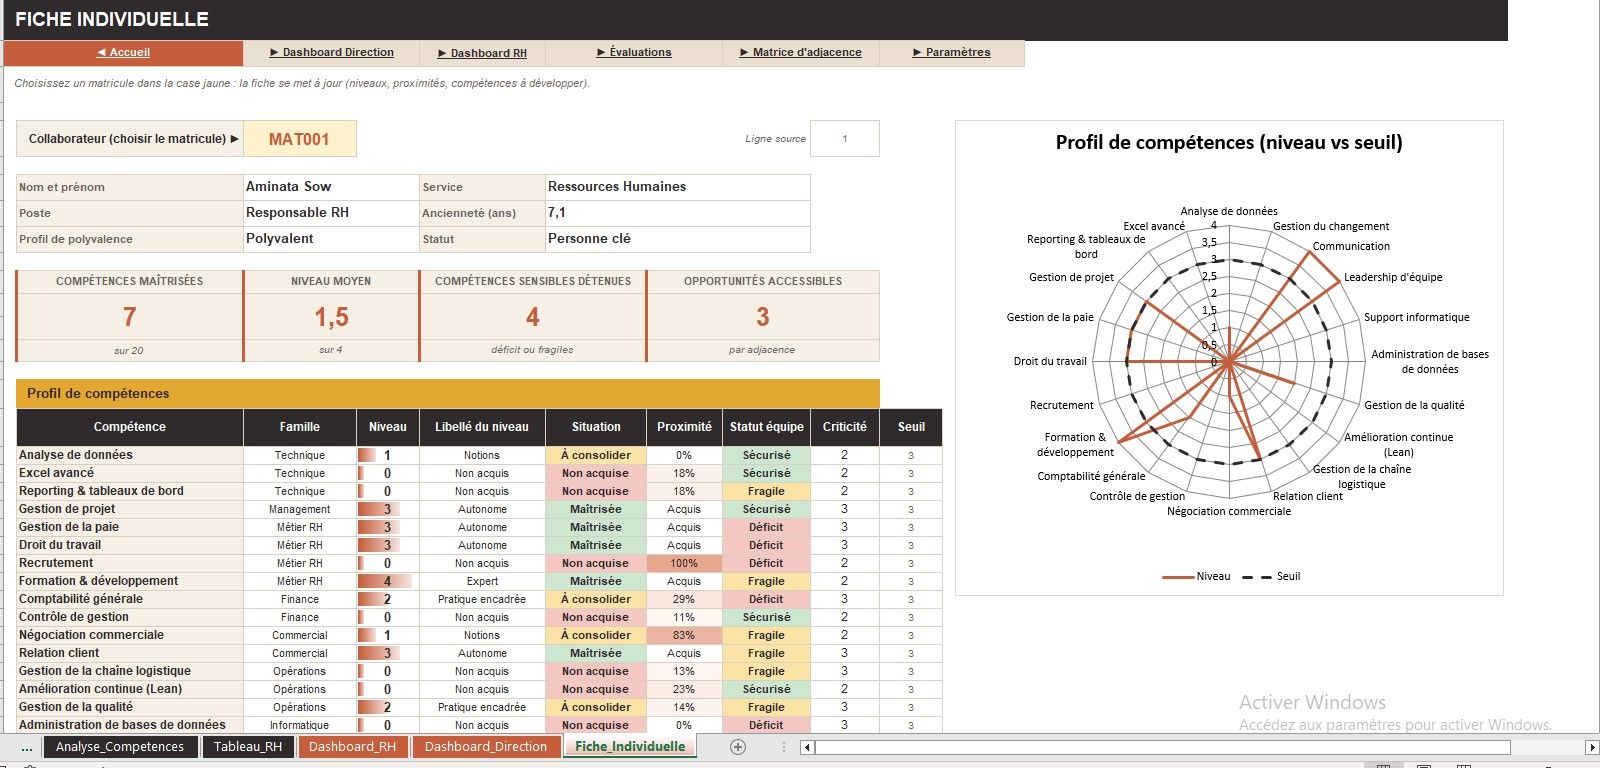Open the Dashboard_Direction sheet tab
The width and height of the screenshot is (1600, 768).
(x=486, y=747)
